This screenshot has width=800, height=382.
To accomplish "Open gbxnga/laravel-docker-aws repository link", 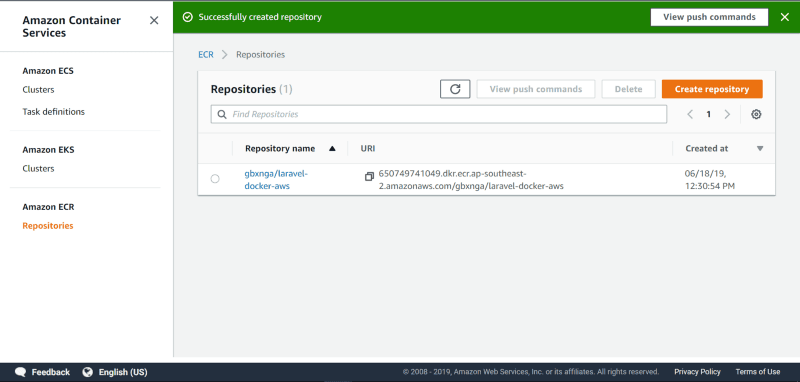I will [276, 180].
